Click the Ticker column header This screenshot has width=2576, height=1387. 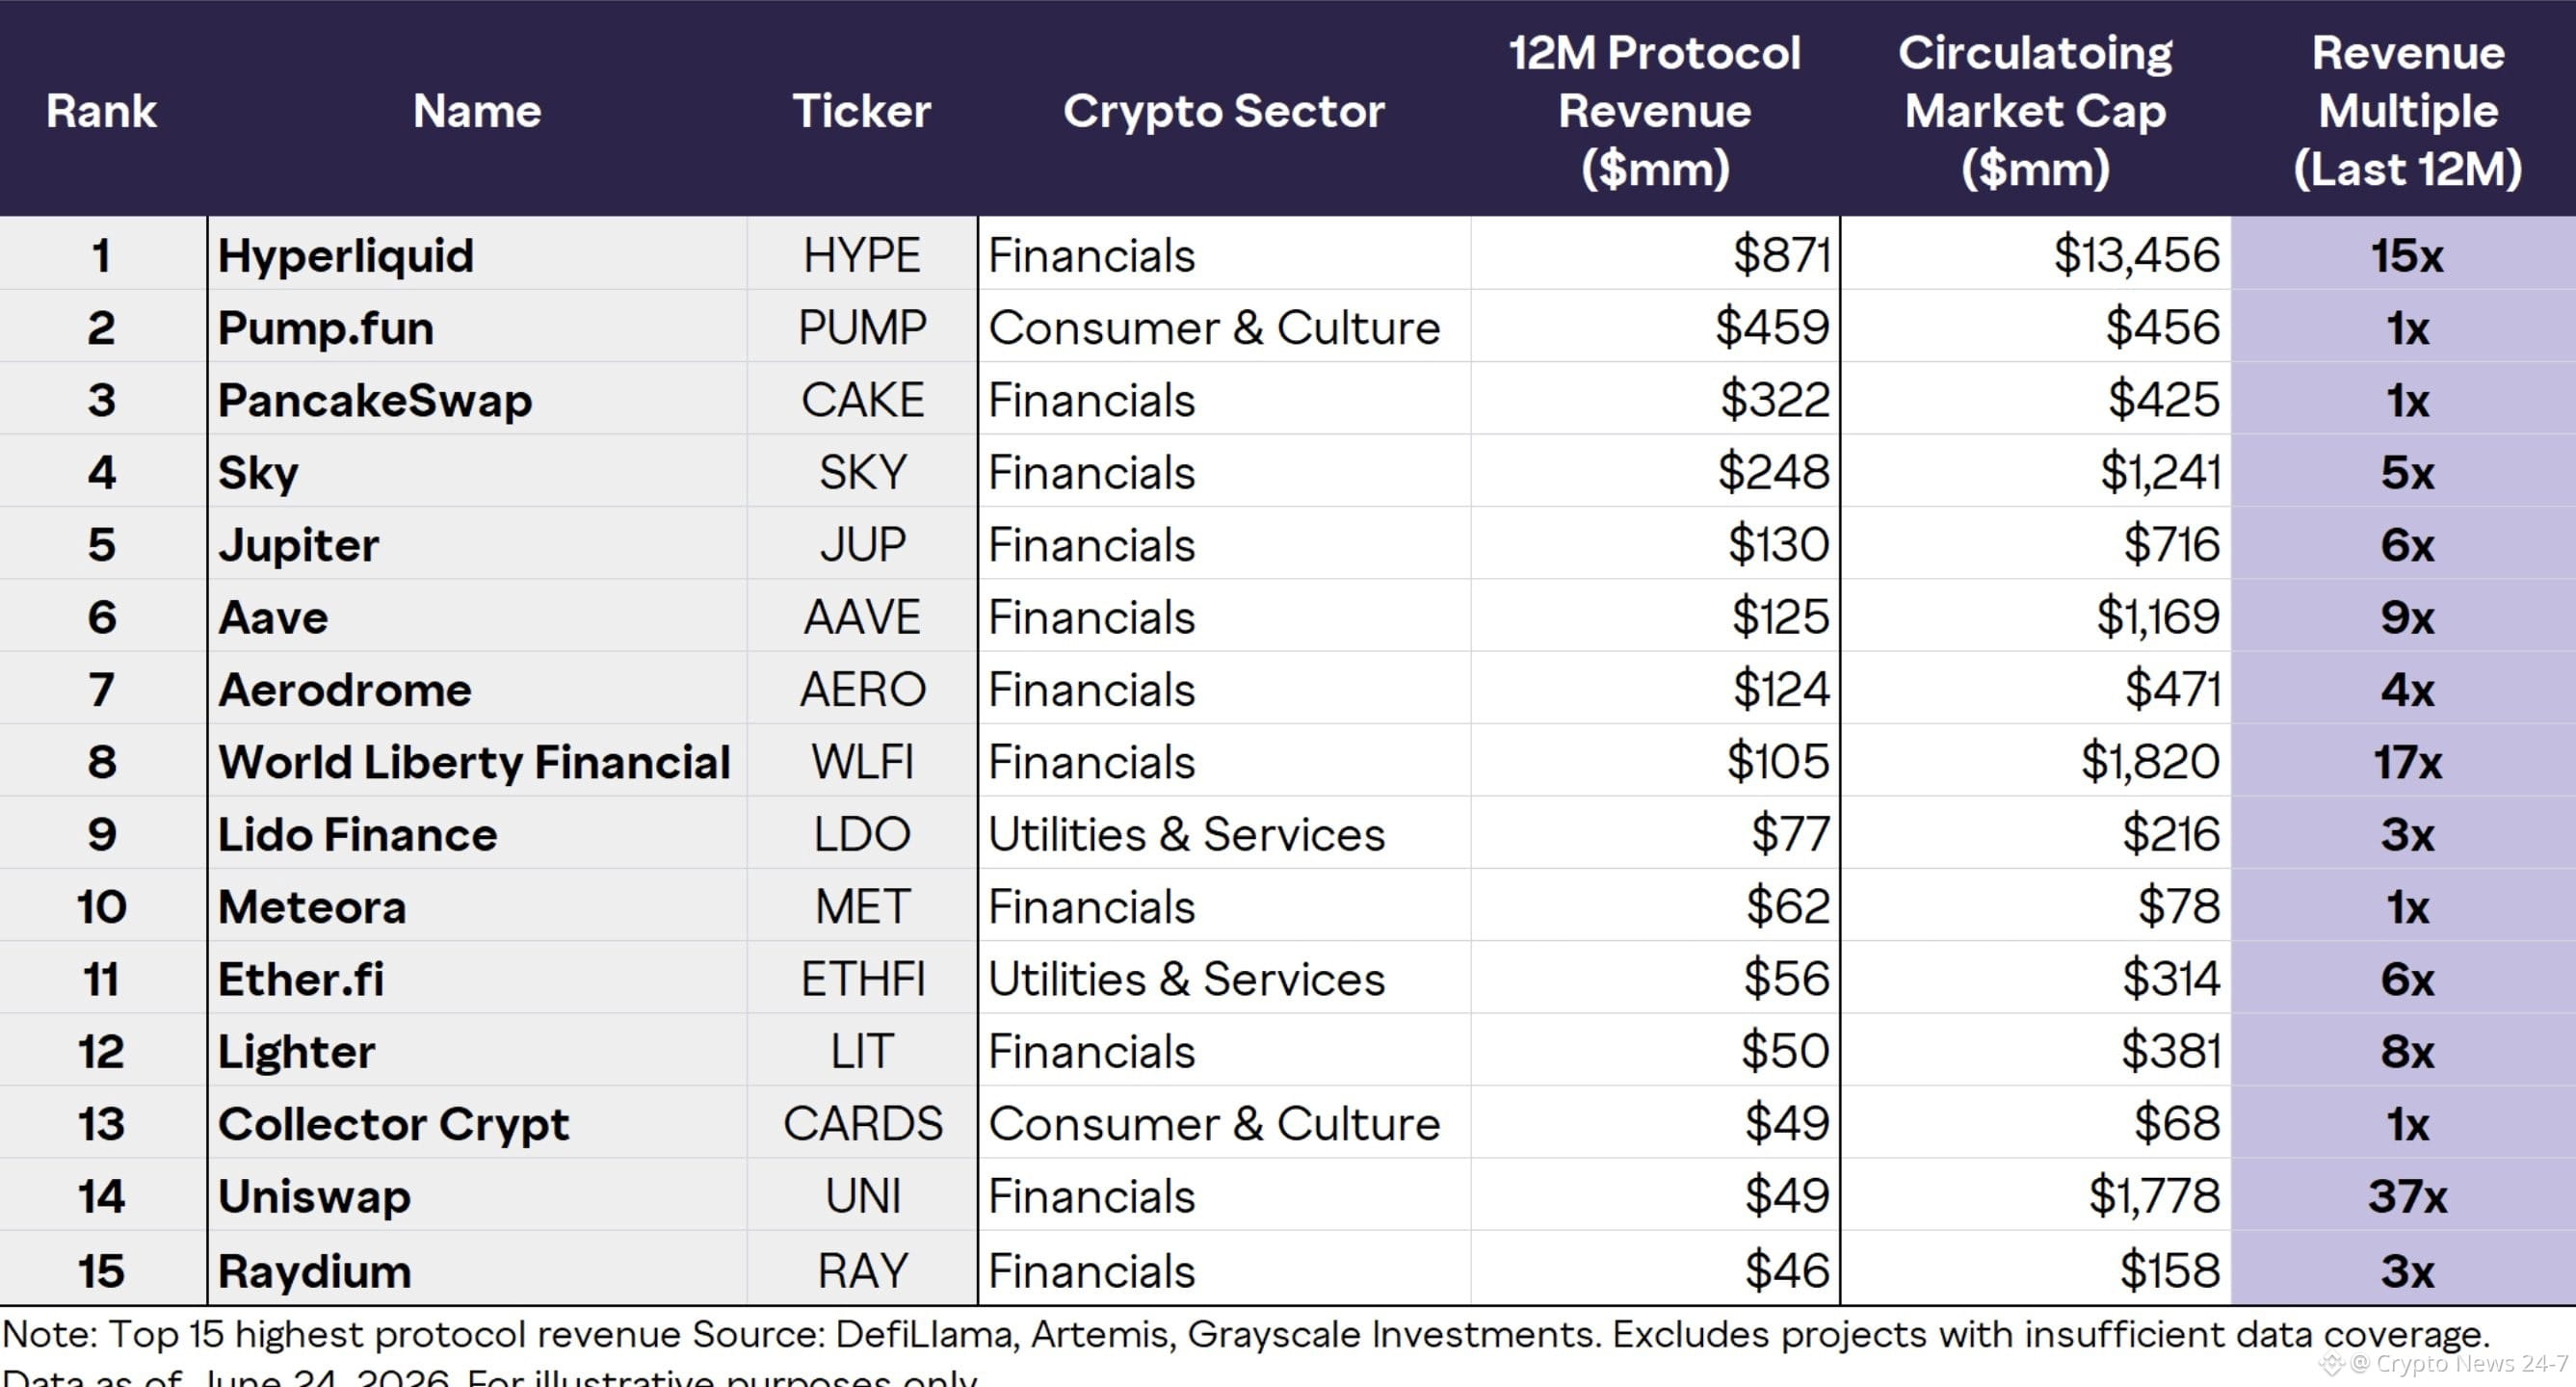861,111
